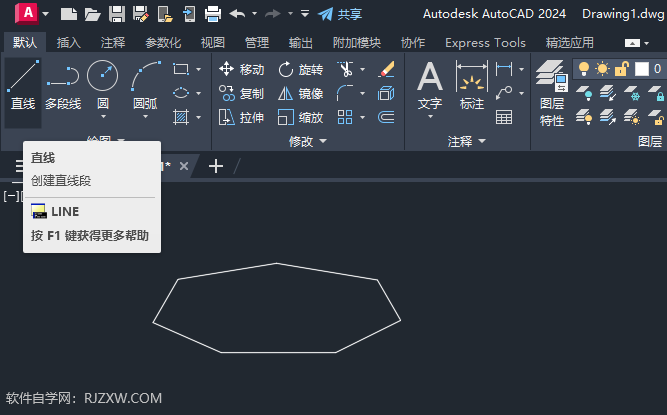Viewport: 667px width, 415px height.
Task: Switch to the 视图 ribbon tab
Action: pyautogui.click(x=212, y=43)
